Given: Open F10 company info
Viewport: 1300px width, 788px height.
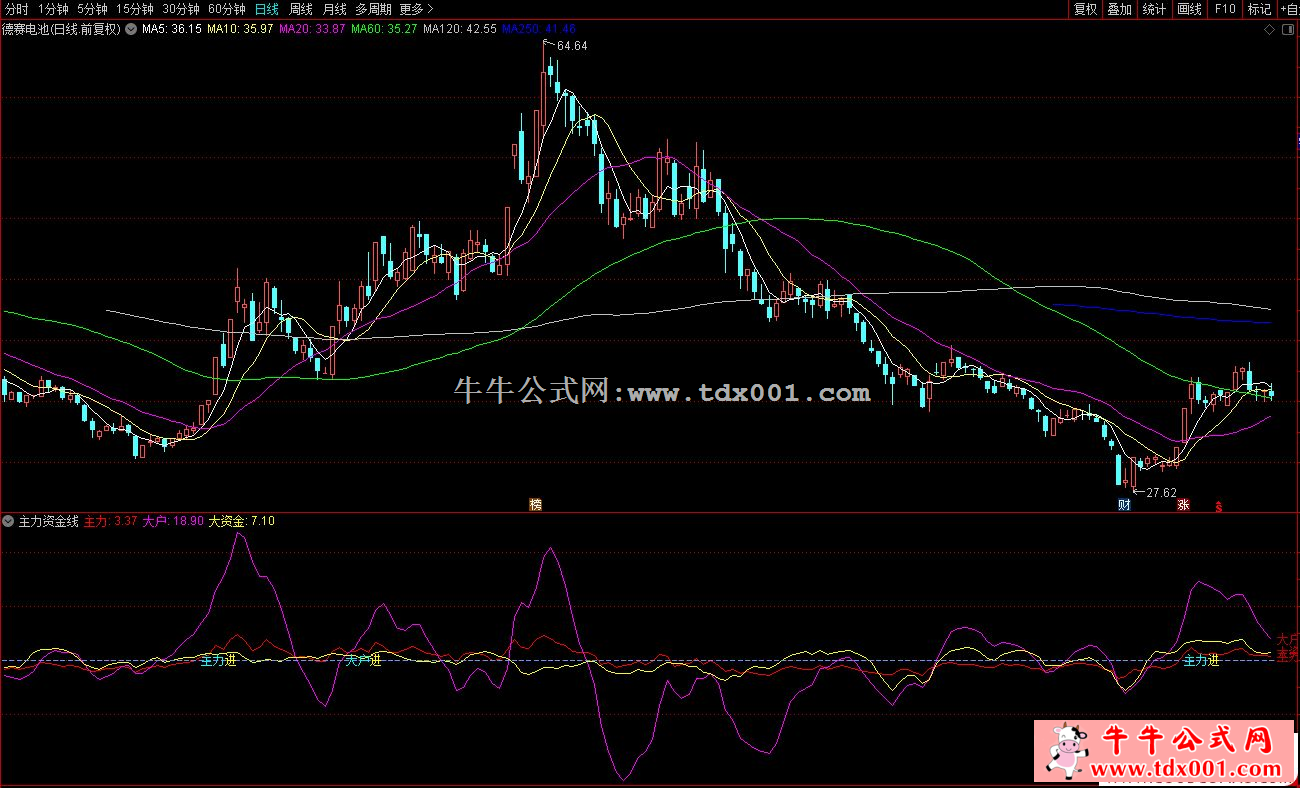Looking at the screenshot, I should tap(1224, 9).
